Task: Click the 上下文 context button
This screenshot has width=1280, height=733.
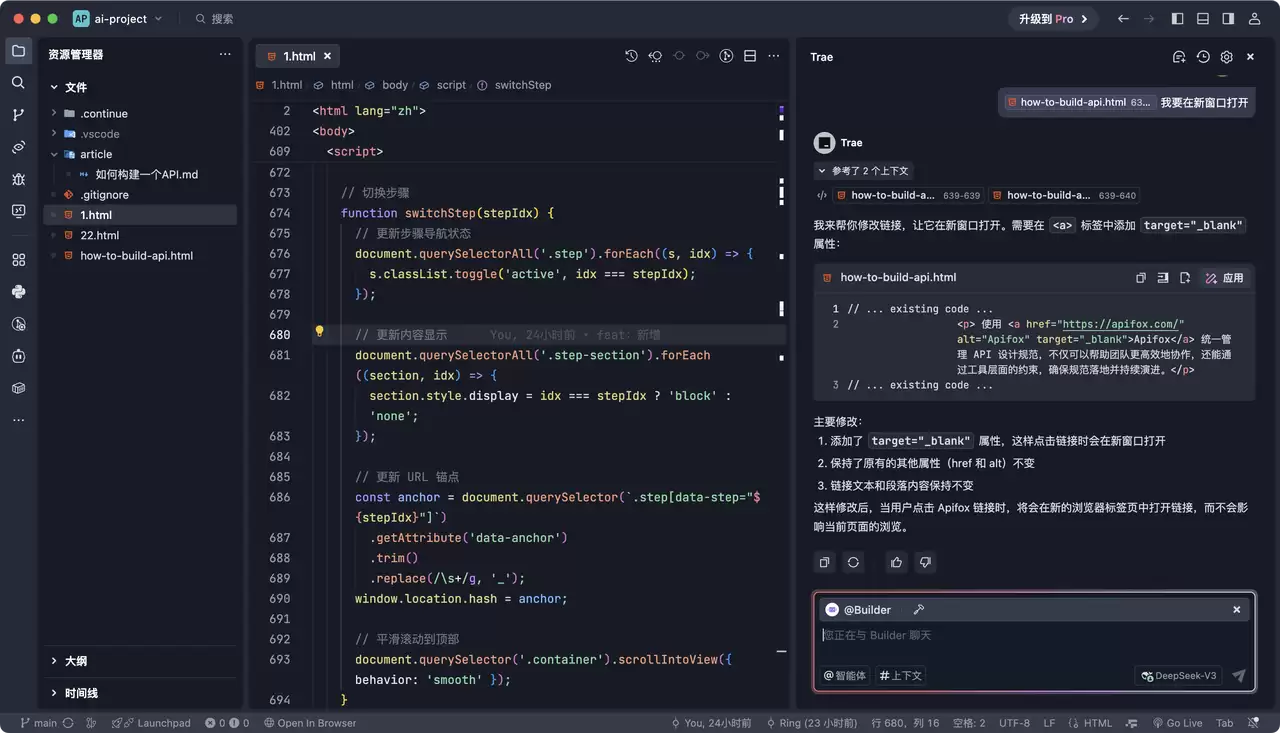Action: coord(901,676)
